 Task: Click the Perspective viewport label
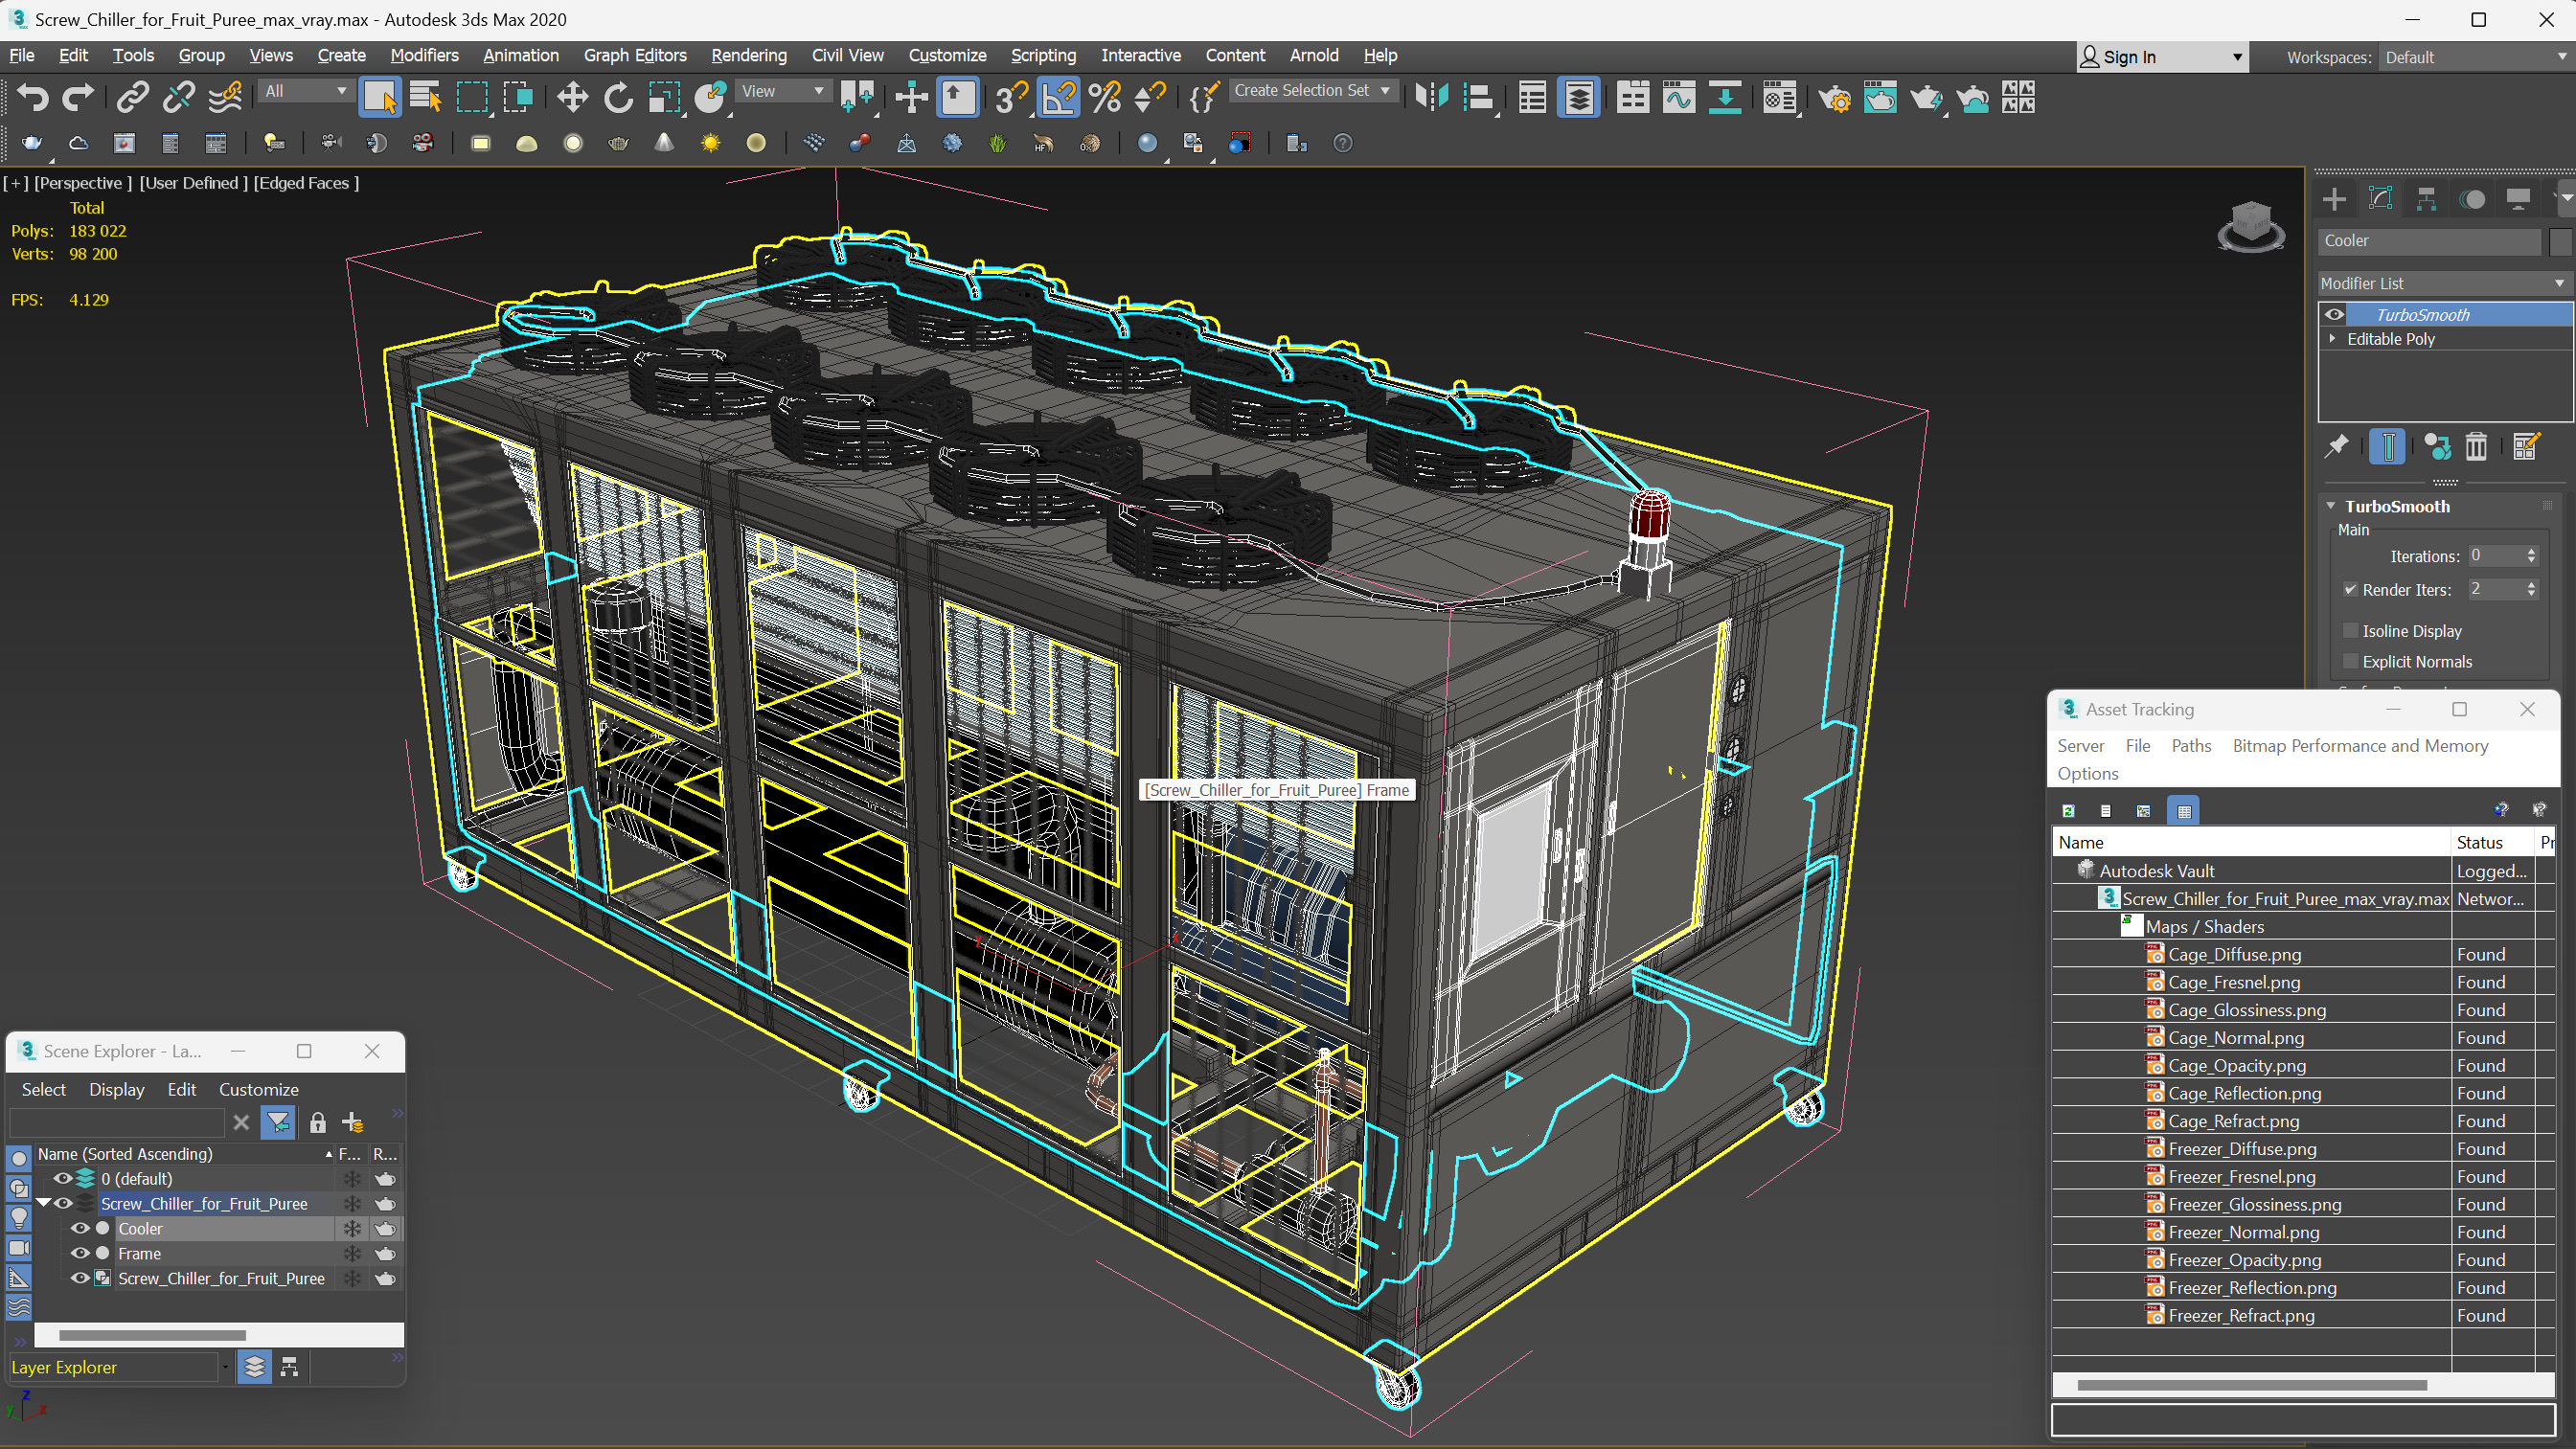point(82,182)
